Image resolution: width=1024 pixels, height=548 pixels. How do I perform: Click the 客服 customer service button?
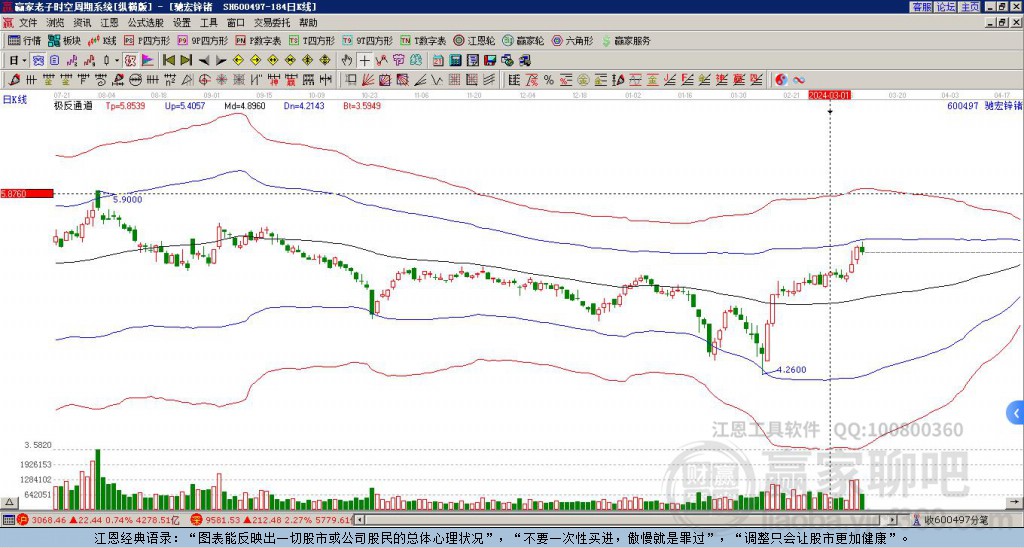[x=921, y=7]
